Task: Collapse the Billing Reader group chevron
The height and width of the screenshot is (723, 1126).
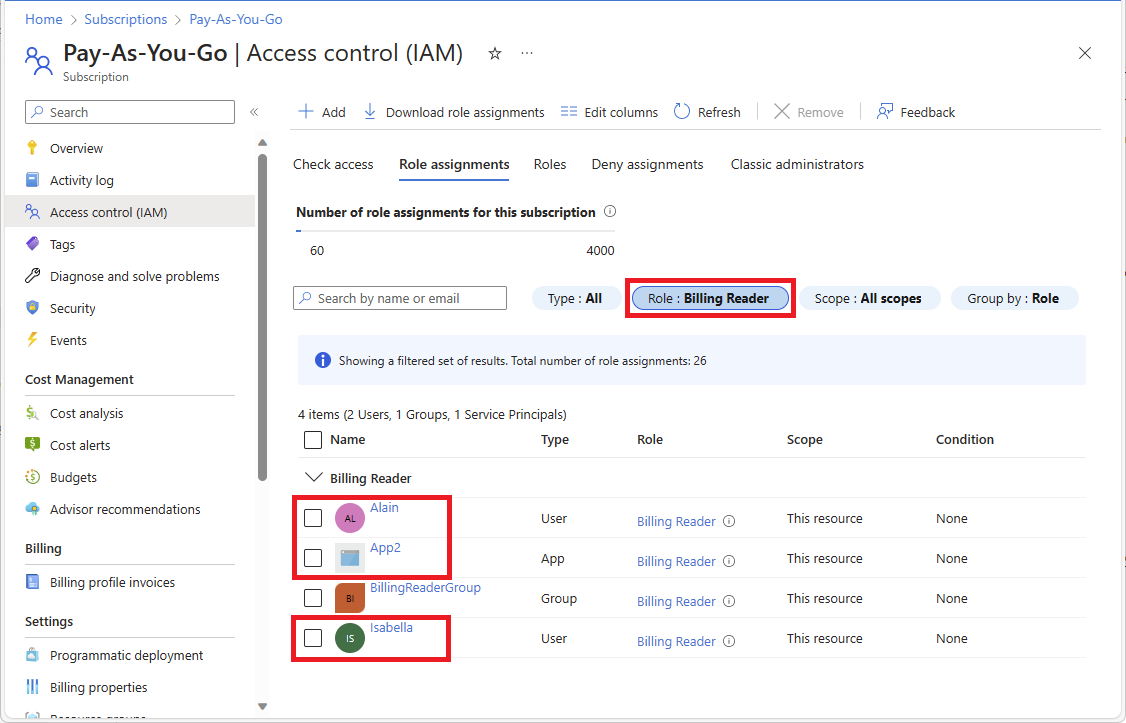Action: pos(313,477)
